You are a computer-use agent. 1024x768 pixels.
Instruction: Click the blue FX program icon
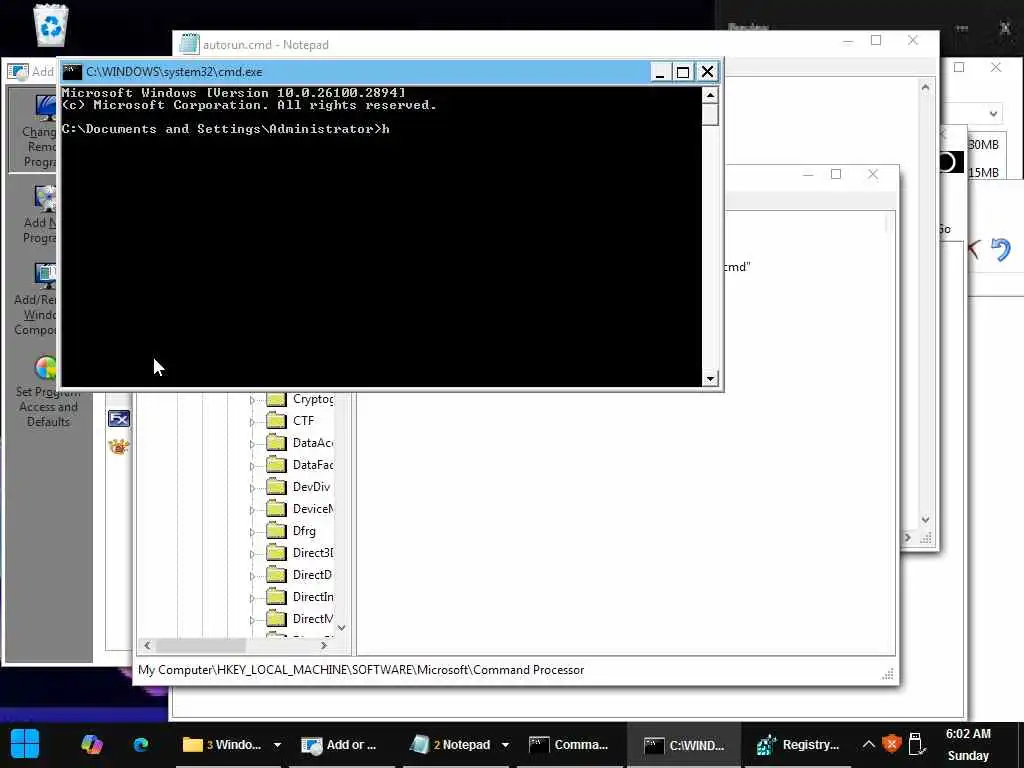(x=119, y=419)
